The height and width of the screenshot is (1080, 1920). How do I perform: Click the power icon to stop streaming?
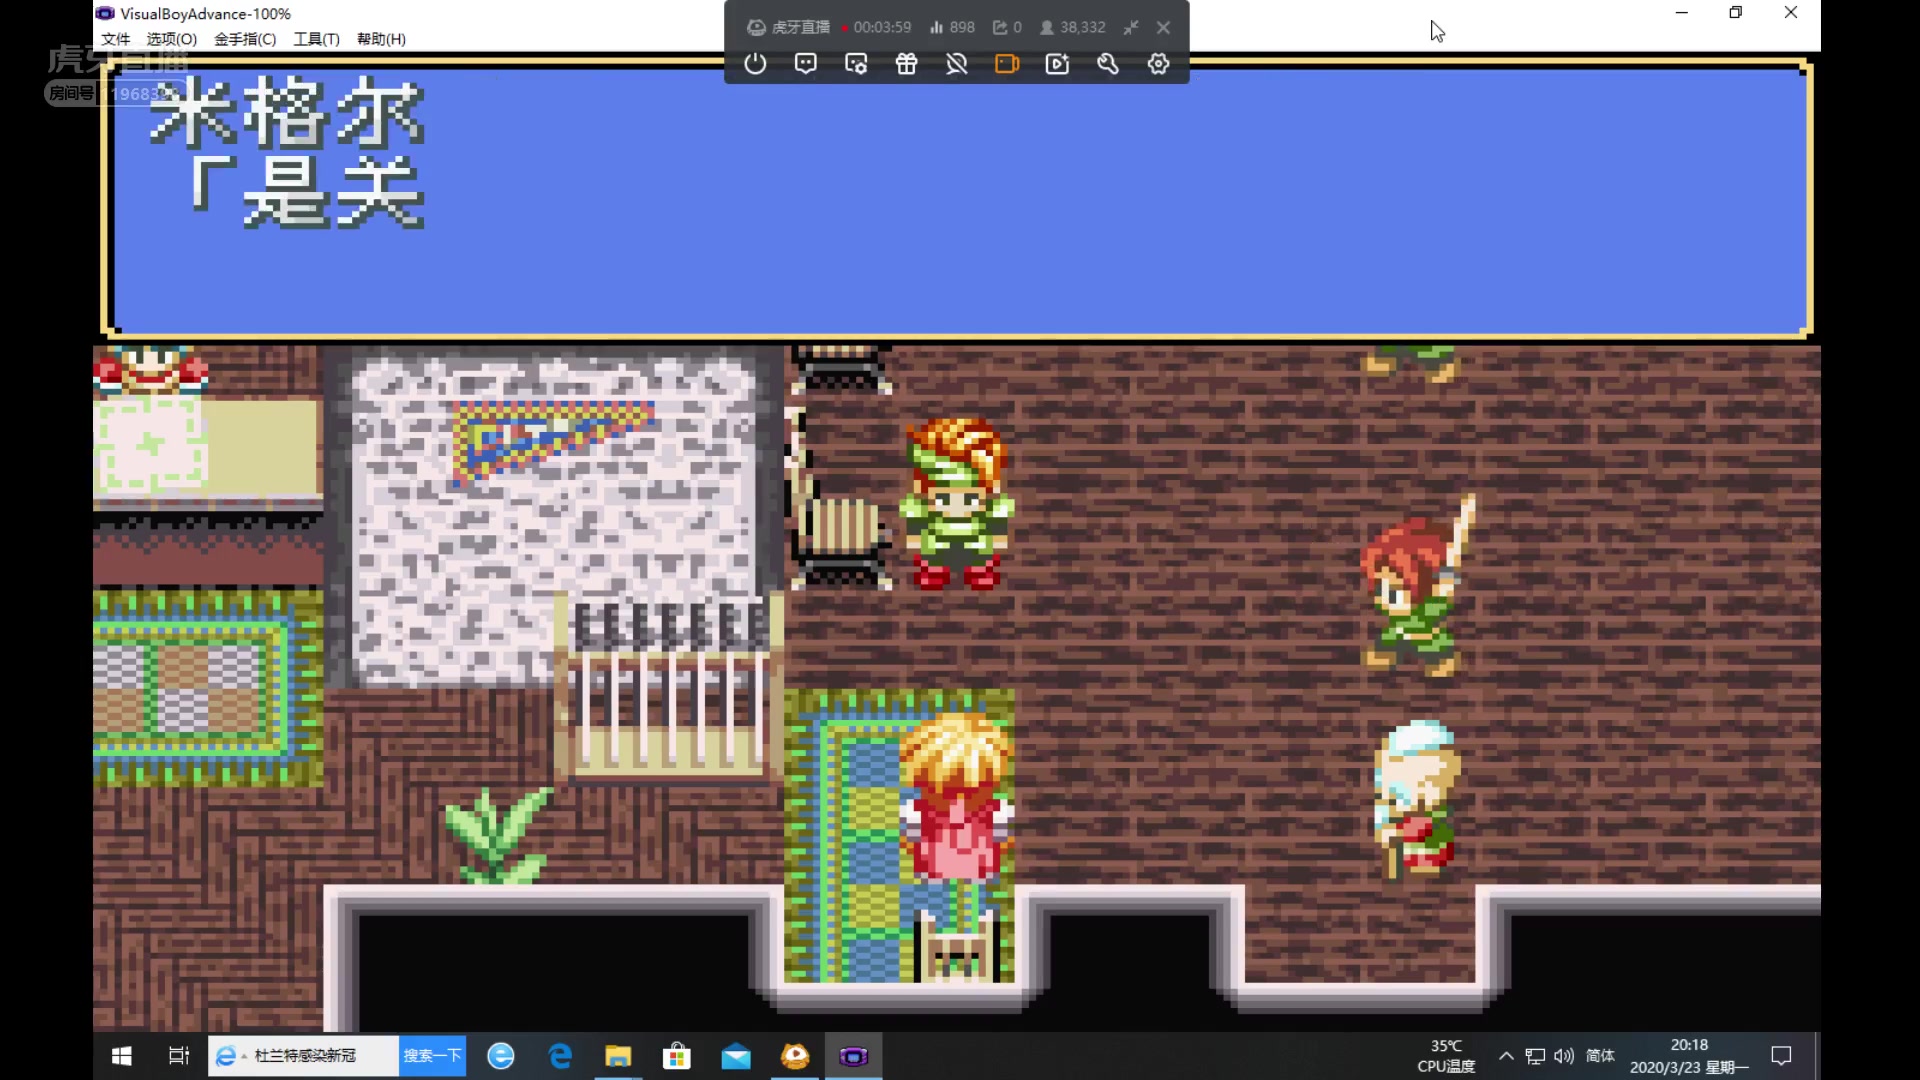point(755,64)
